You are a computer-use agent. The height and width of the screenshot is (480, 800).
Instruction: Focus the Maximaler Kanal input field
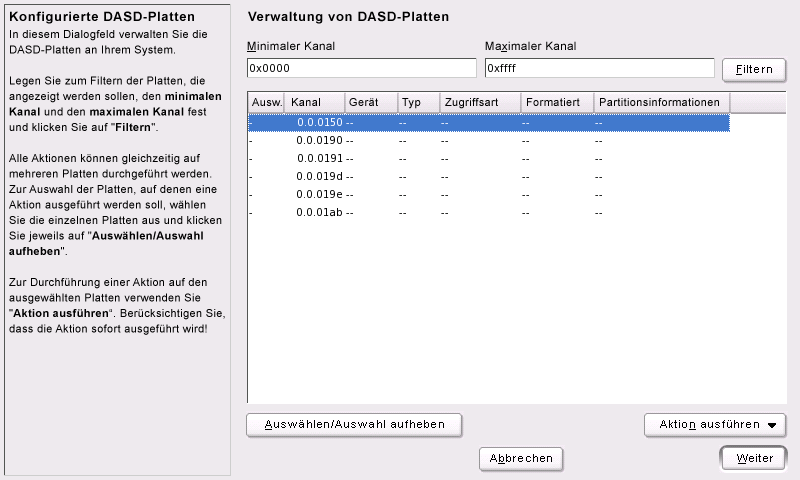click(599, 68)
